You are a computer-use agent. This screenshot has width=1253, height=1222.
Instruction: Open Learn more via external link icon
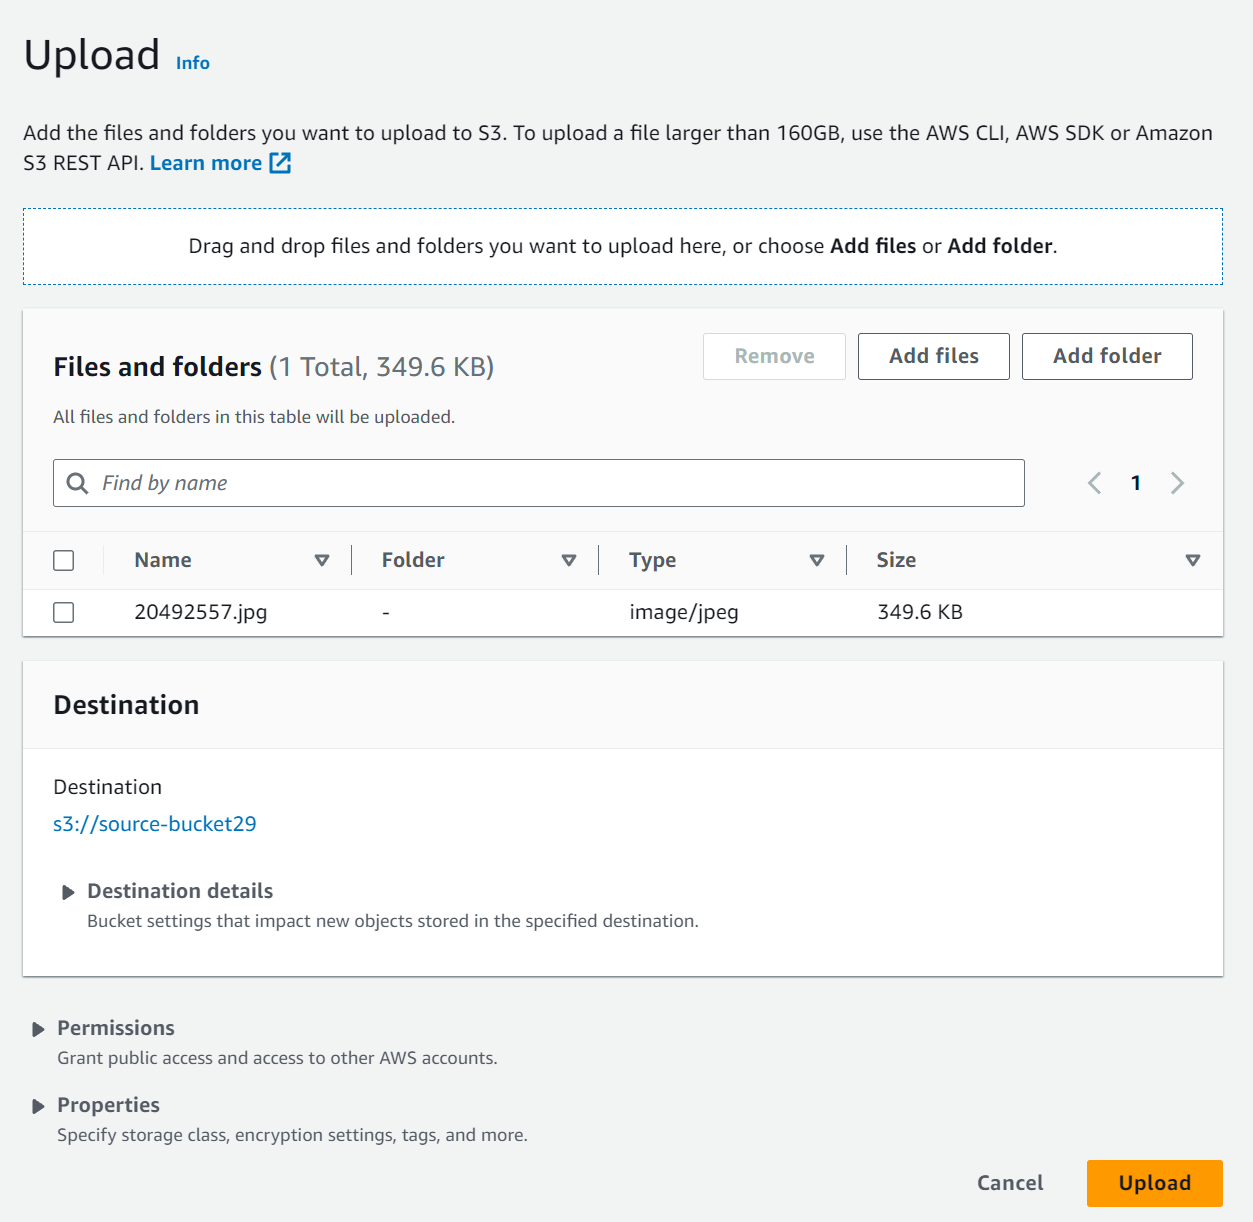click(279, 162)
